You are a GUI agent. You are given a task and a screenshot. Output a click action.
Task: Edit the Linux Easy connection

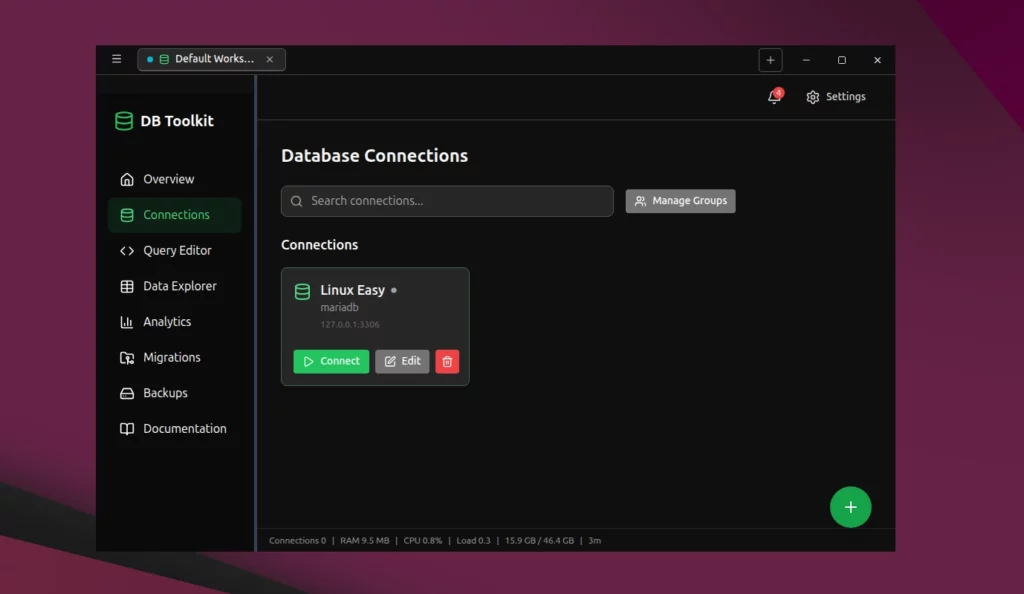(402, 361)
